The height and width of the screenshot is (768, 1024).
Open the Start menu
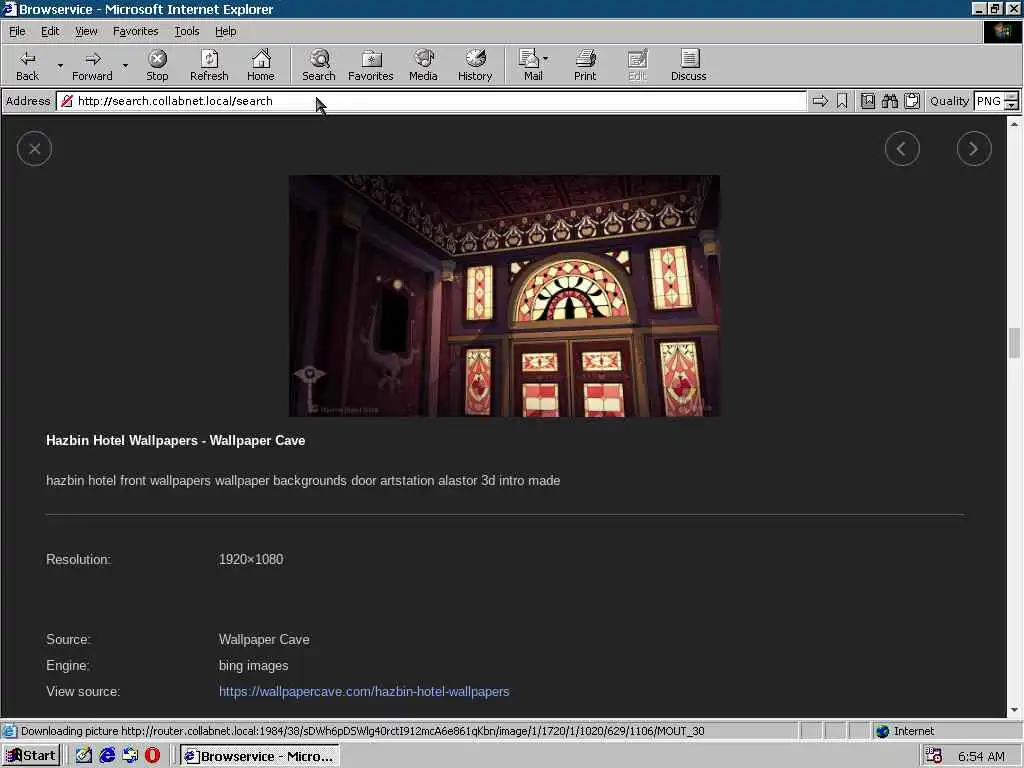(x=31, y=756)
